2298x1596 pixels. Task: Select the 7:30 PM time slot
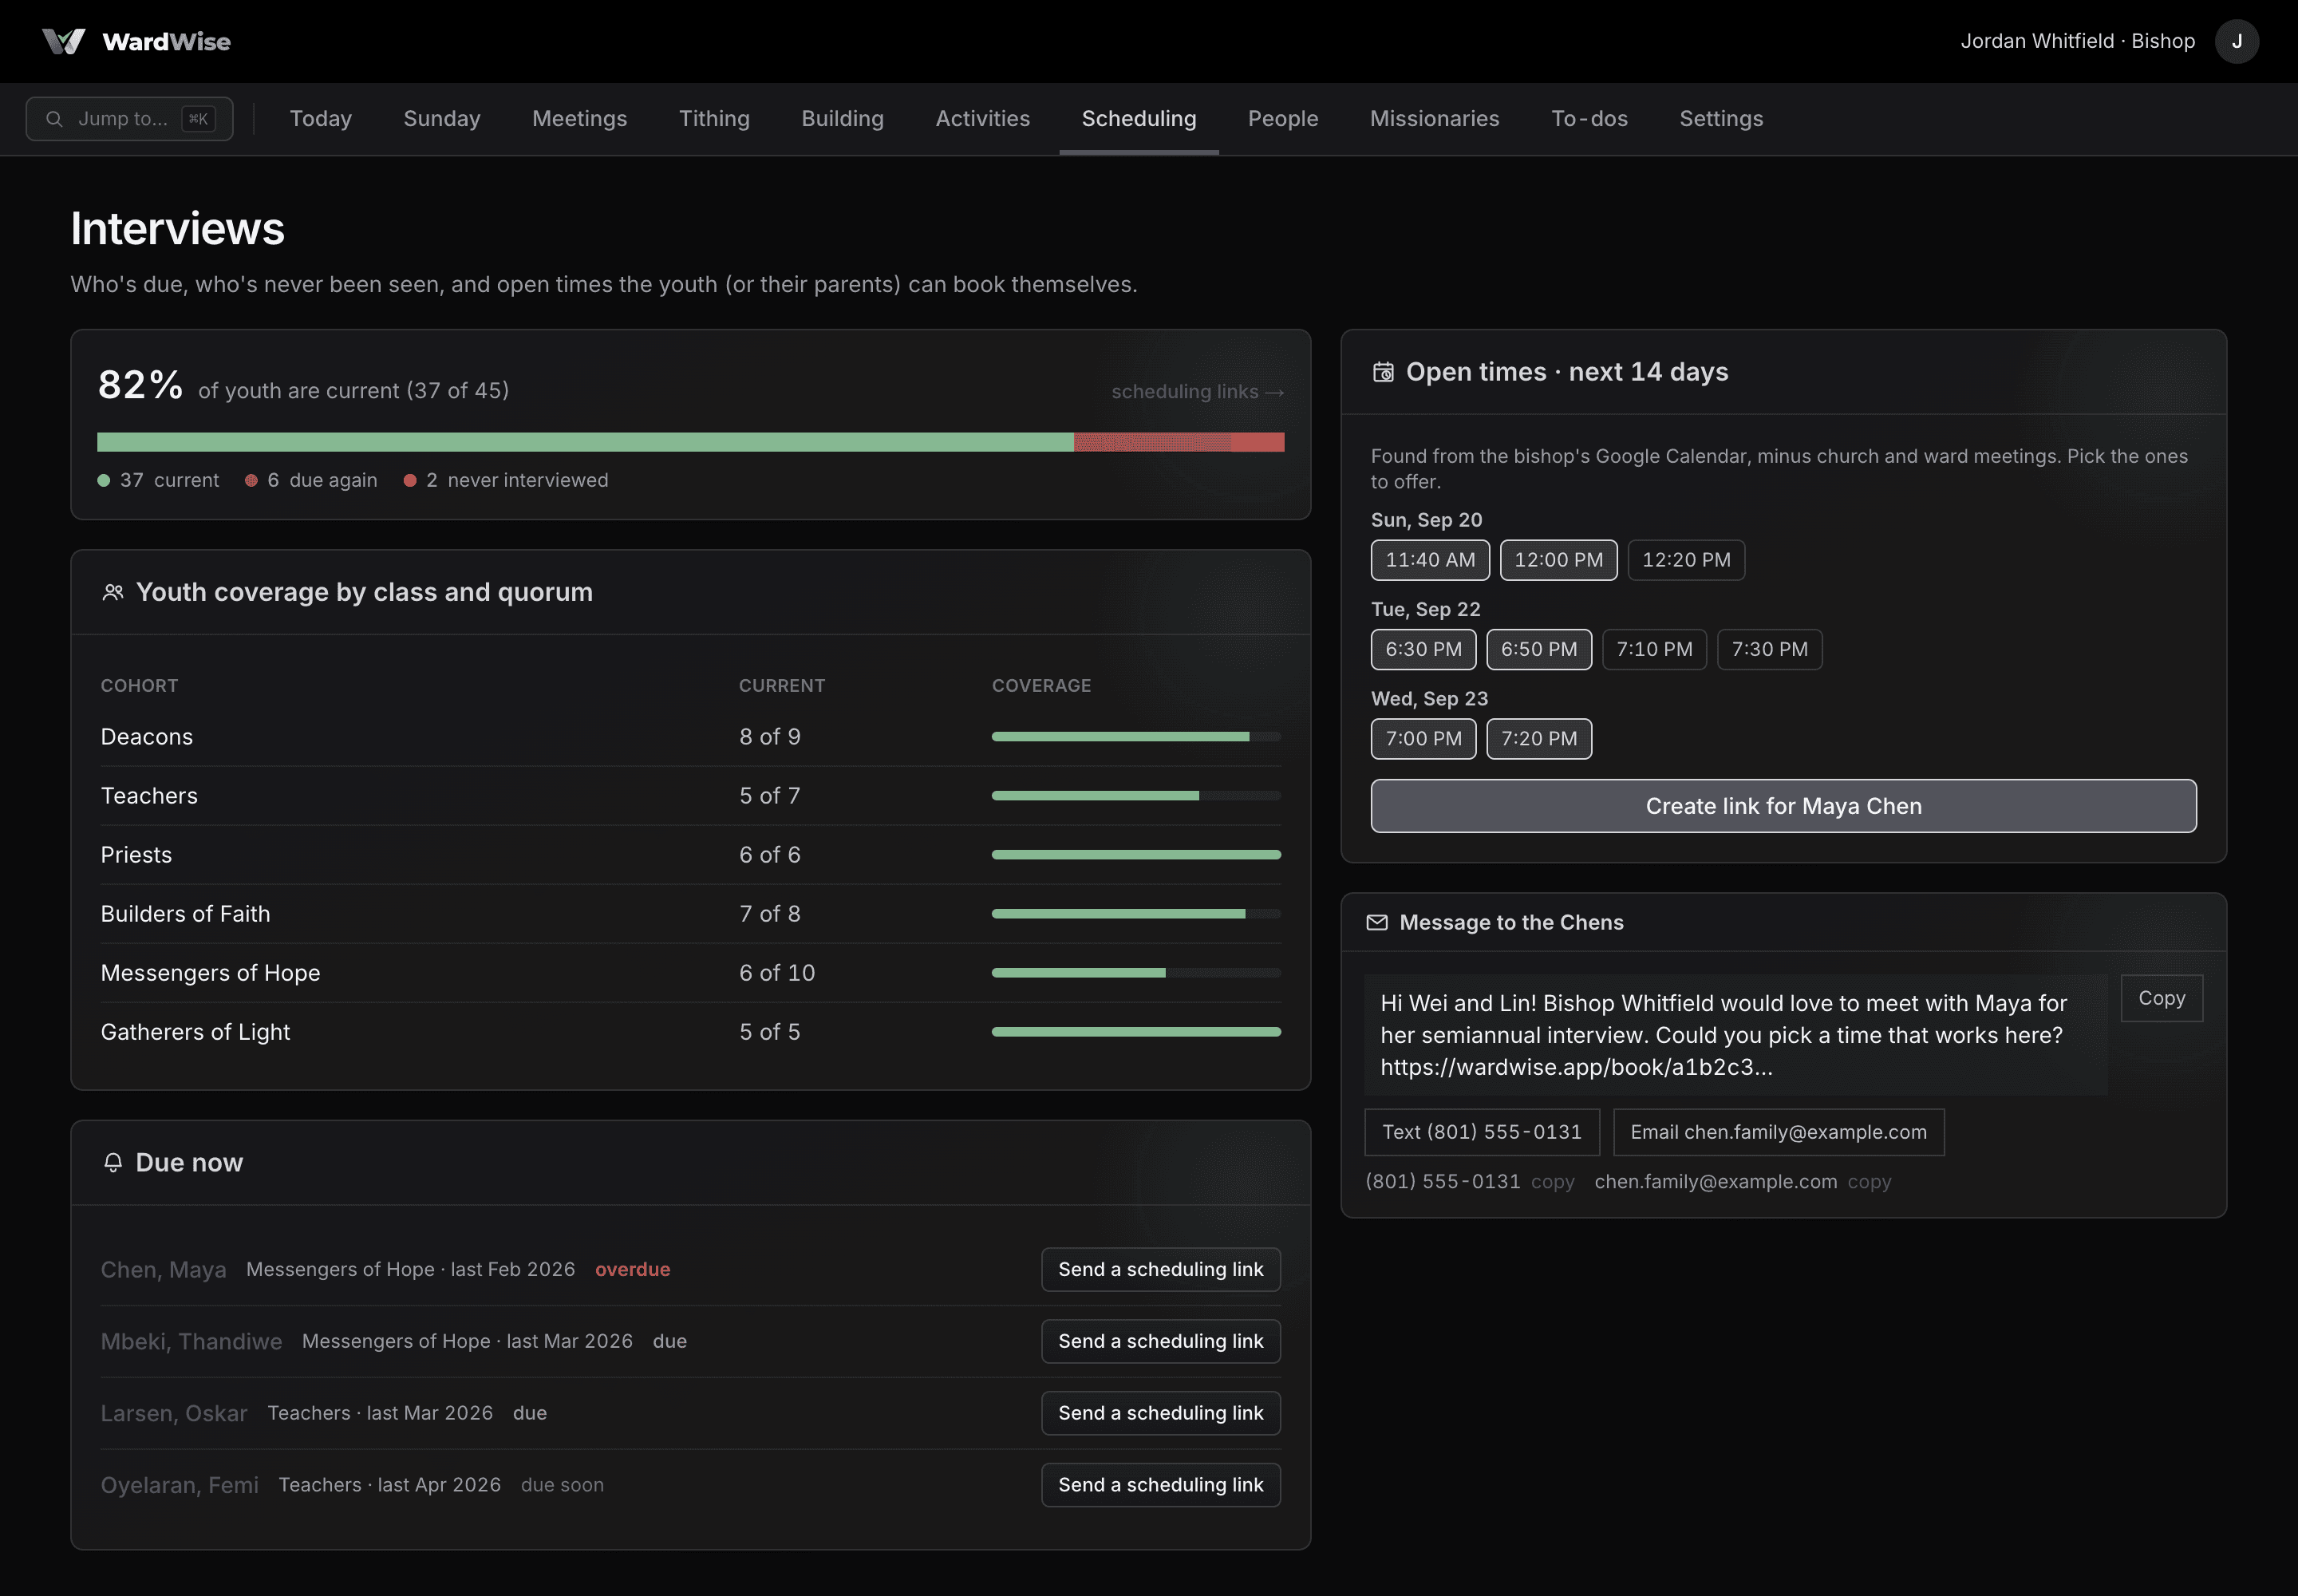(1770, 649)
